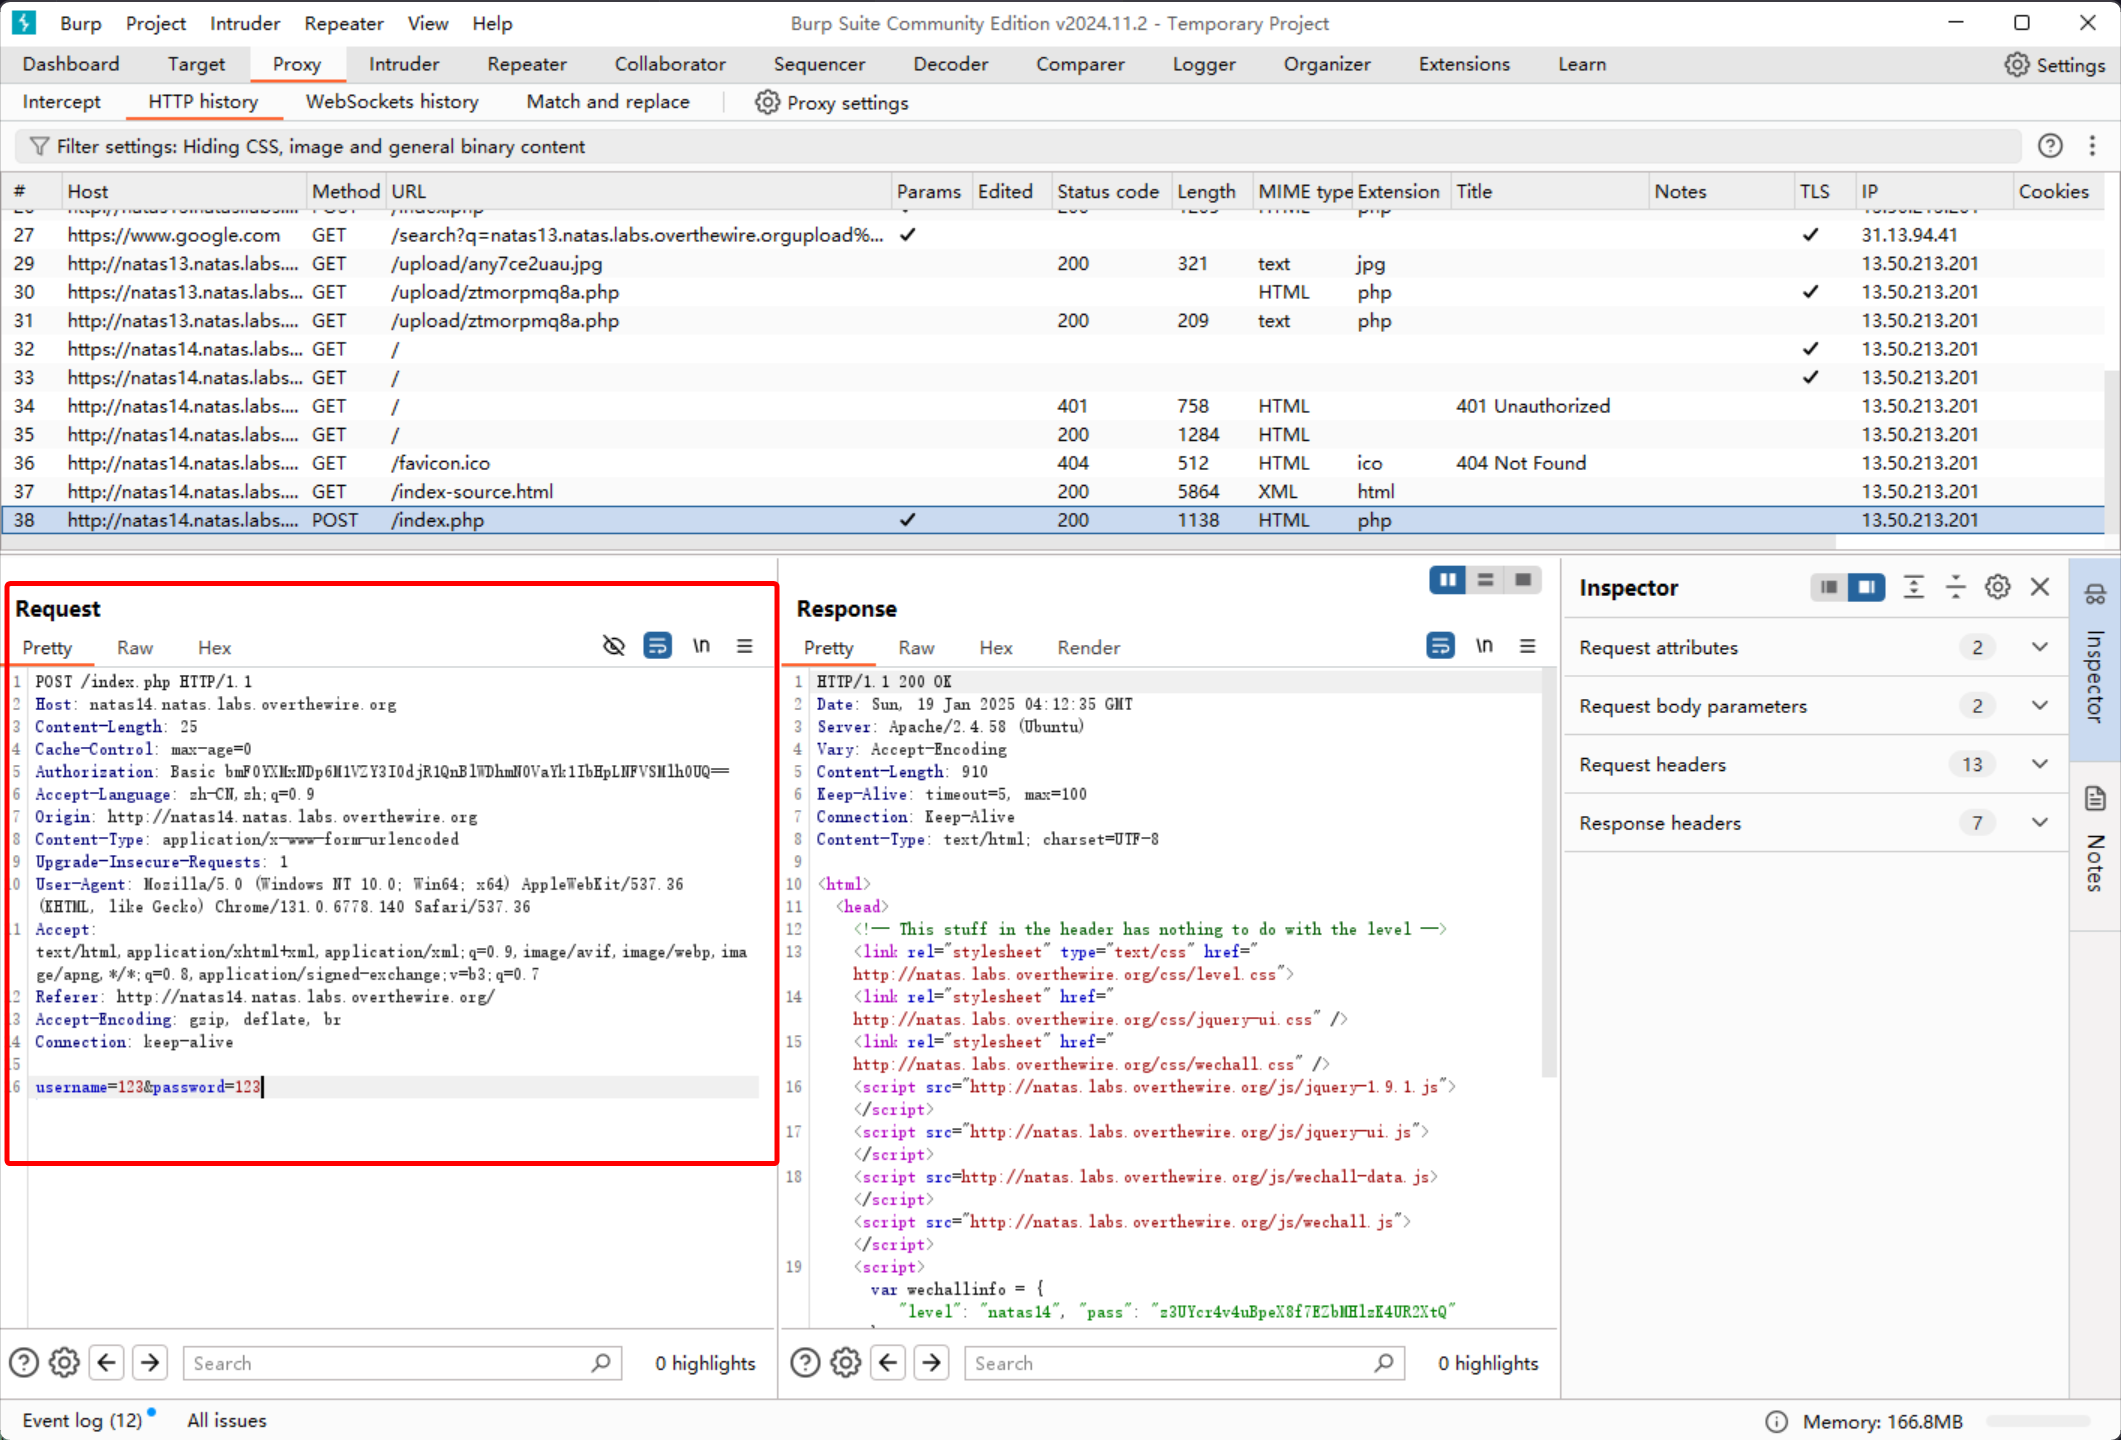Go to next search match in Response
The height and width of the screenshot is (1440, 2121).
(x=931, y=1362)
